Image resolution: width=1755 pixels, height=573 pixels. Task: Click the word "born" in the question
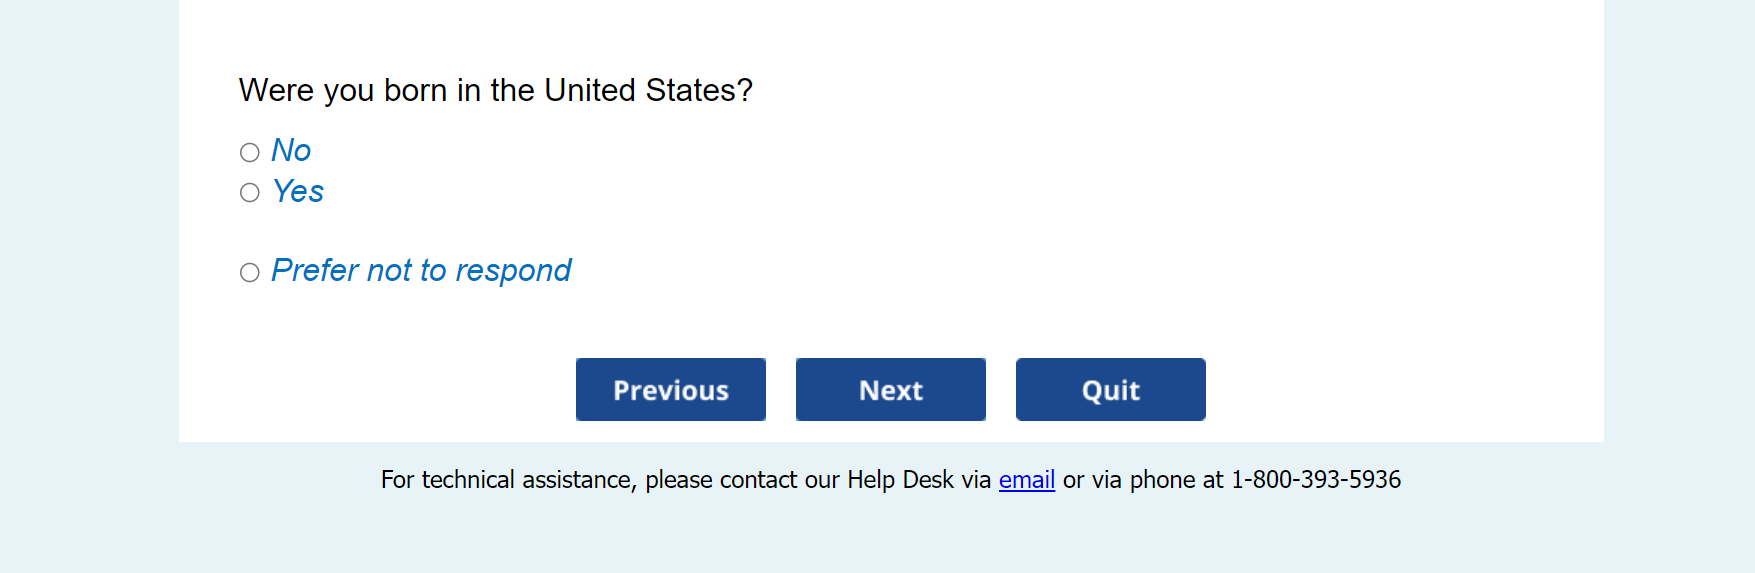pos(415,90)
